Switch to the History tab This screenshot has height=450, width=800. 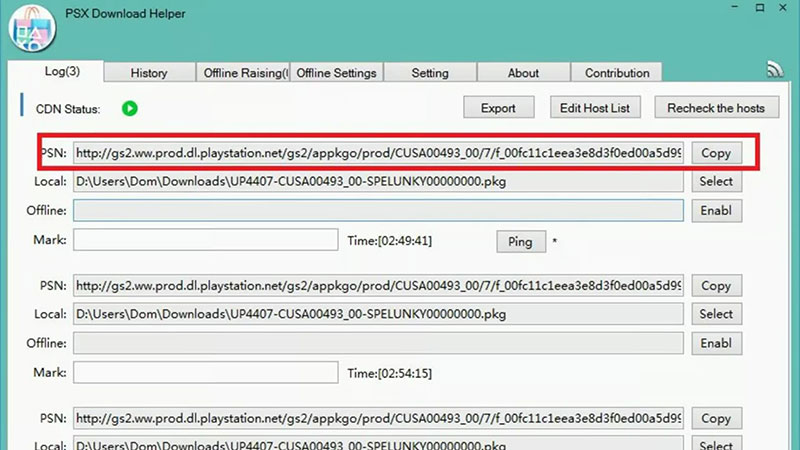[149, 73]
